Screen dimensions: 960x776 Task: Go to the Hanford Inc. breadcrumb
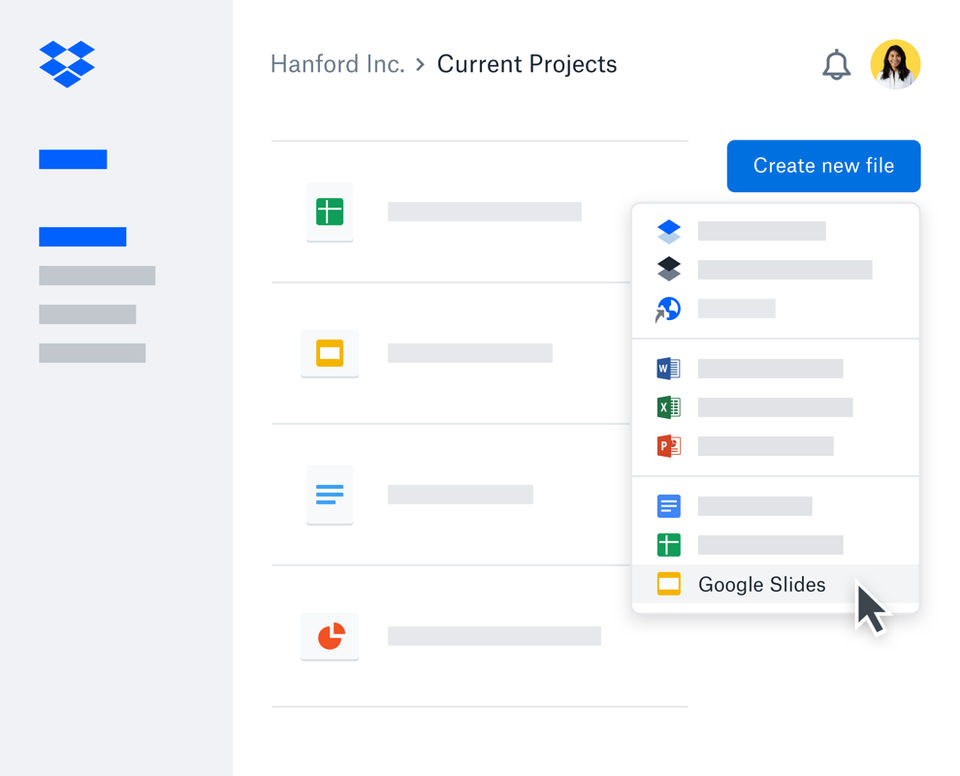coord(337,65)
